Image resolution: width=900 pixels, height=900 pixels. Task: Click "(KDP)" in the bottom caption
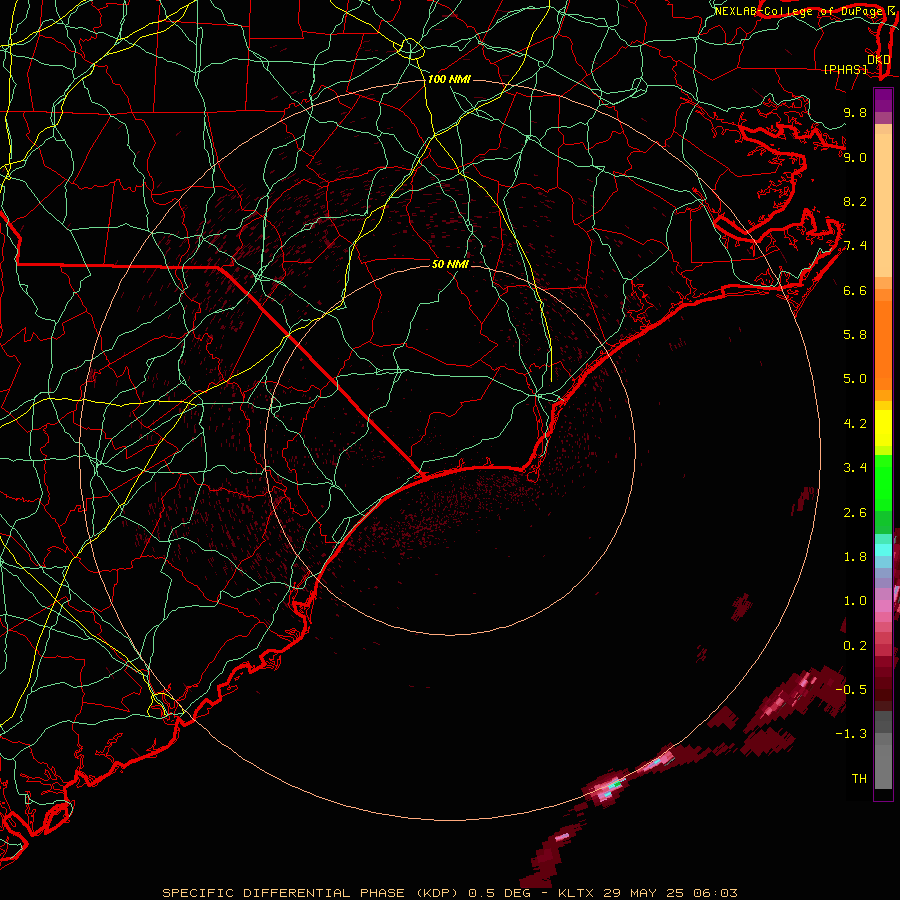[x=437, y=893]
